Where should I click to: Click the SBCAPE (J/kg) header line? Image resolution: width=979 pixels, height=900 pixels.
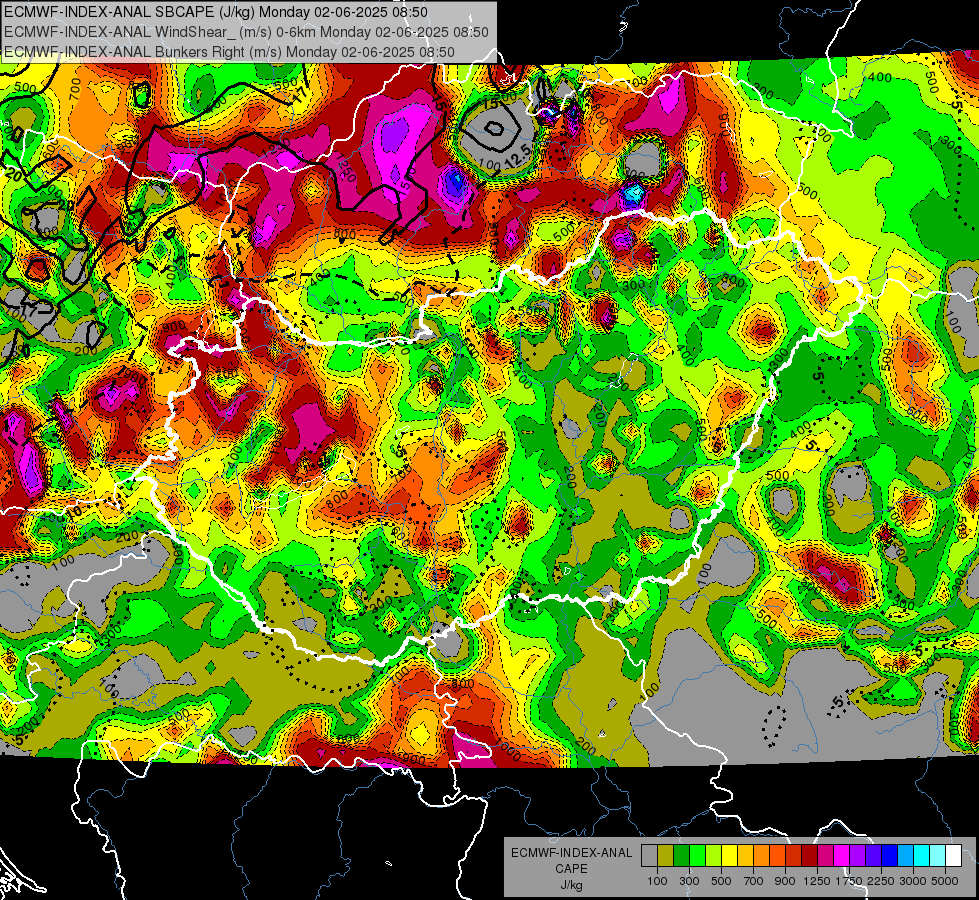[216, 12]
